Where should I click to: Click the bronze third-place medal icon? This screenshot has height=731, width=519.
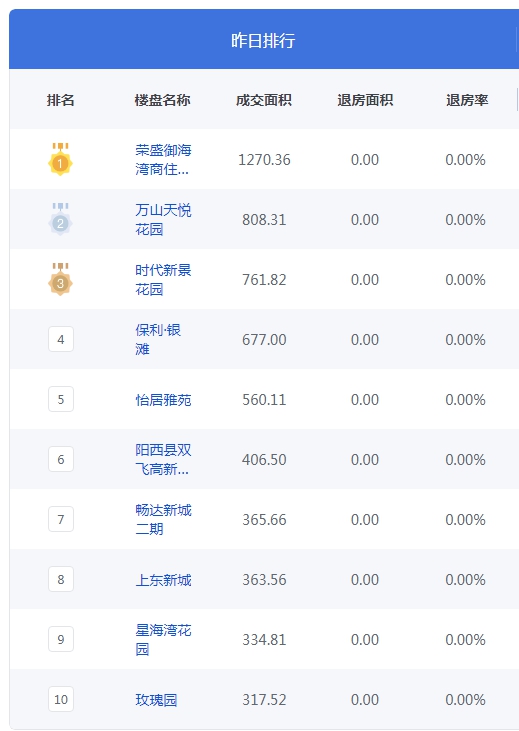pyautogui.click(x=61, y=279)
